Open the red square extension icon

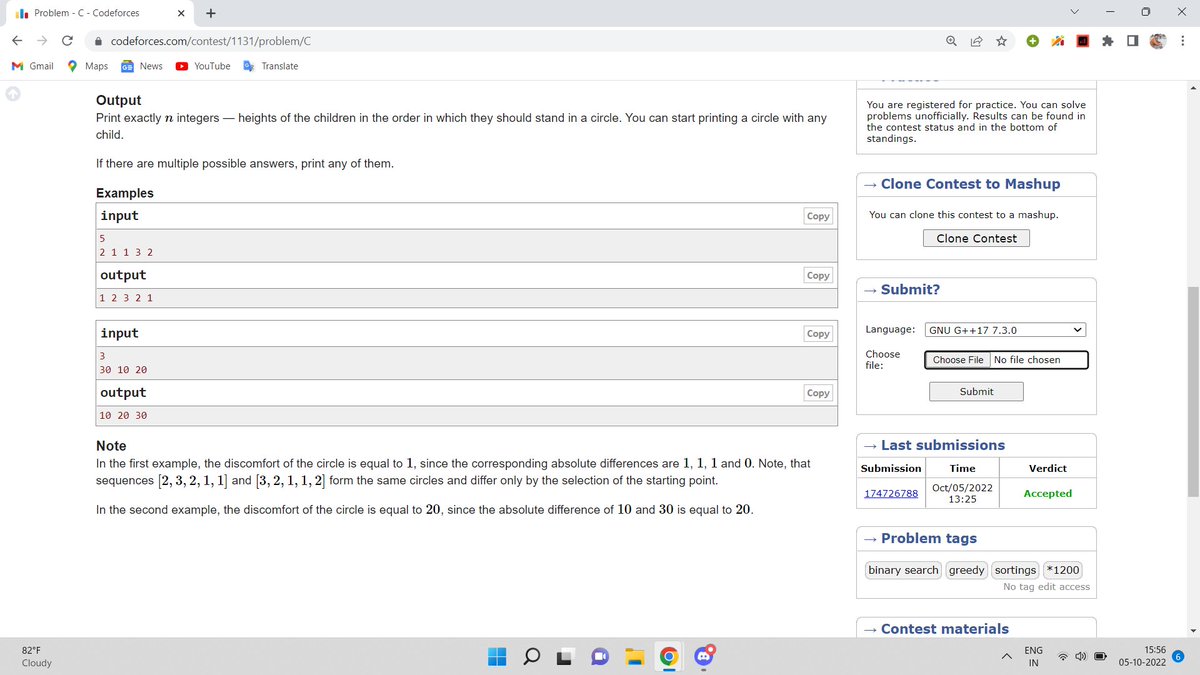pyautogui.click(x=1082, y=40)
